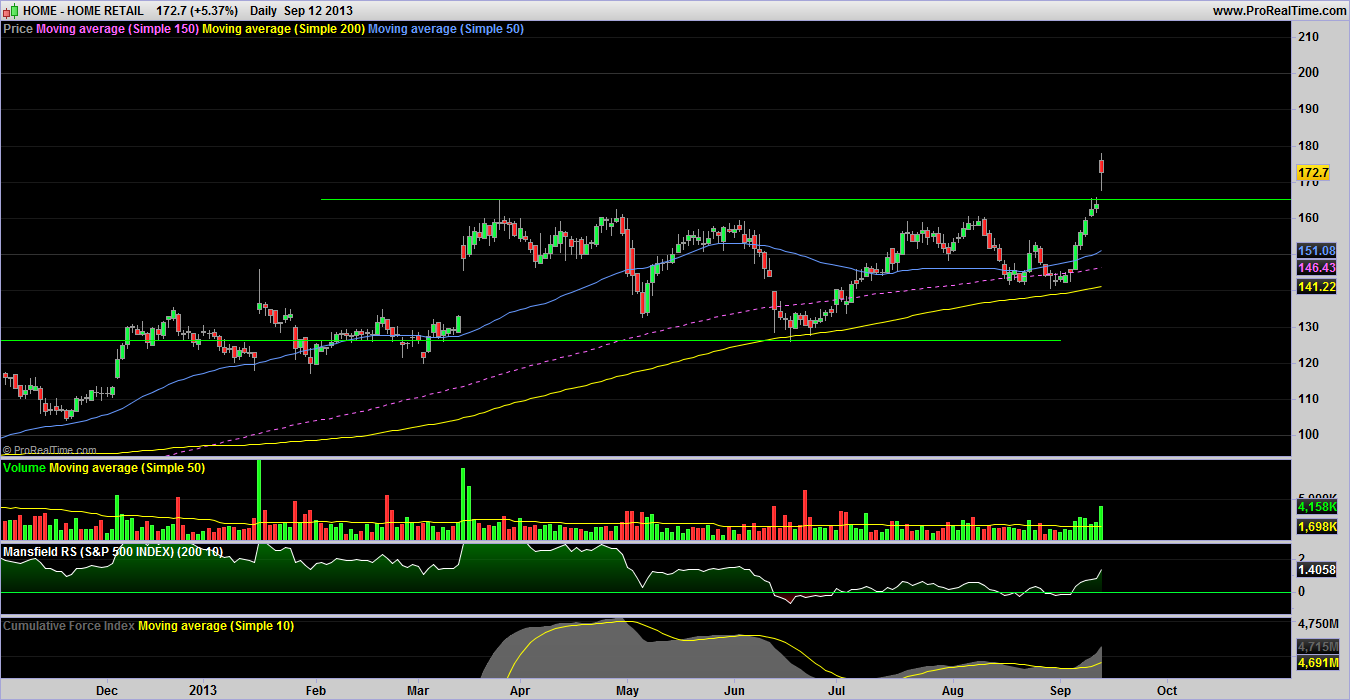Select the blue Moving average (Simple 50) label
Viewport: 1350px width, 700px height.
pyautogui.click(x=446, y=29)
